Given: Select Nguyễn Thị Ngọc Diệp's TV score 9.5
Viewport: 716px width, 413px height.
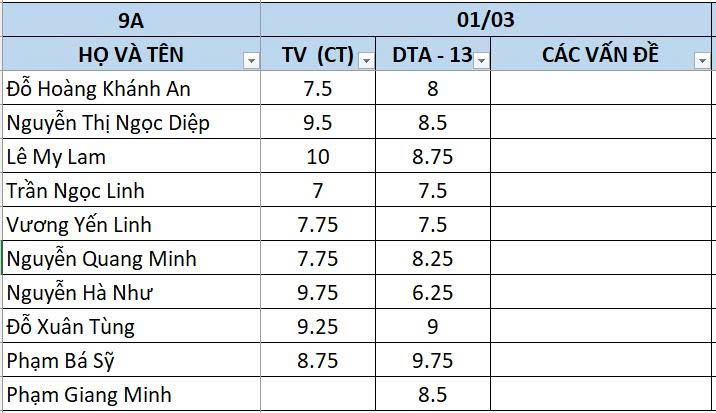Looking at the screenshot, I should coord(318,123).
